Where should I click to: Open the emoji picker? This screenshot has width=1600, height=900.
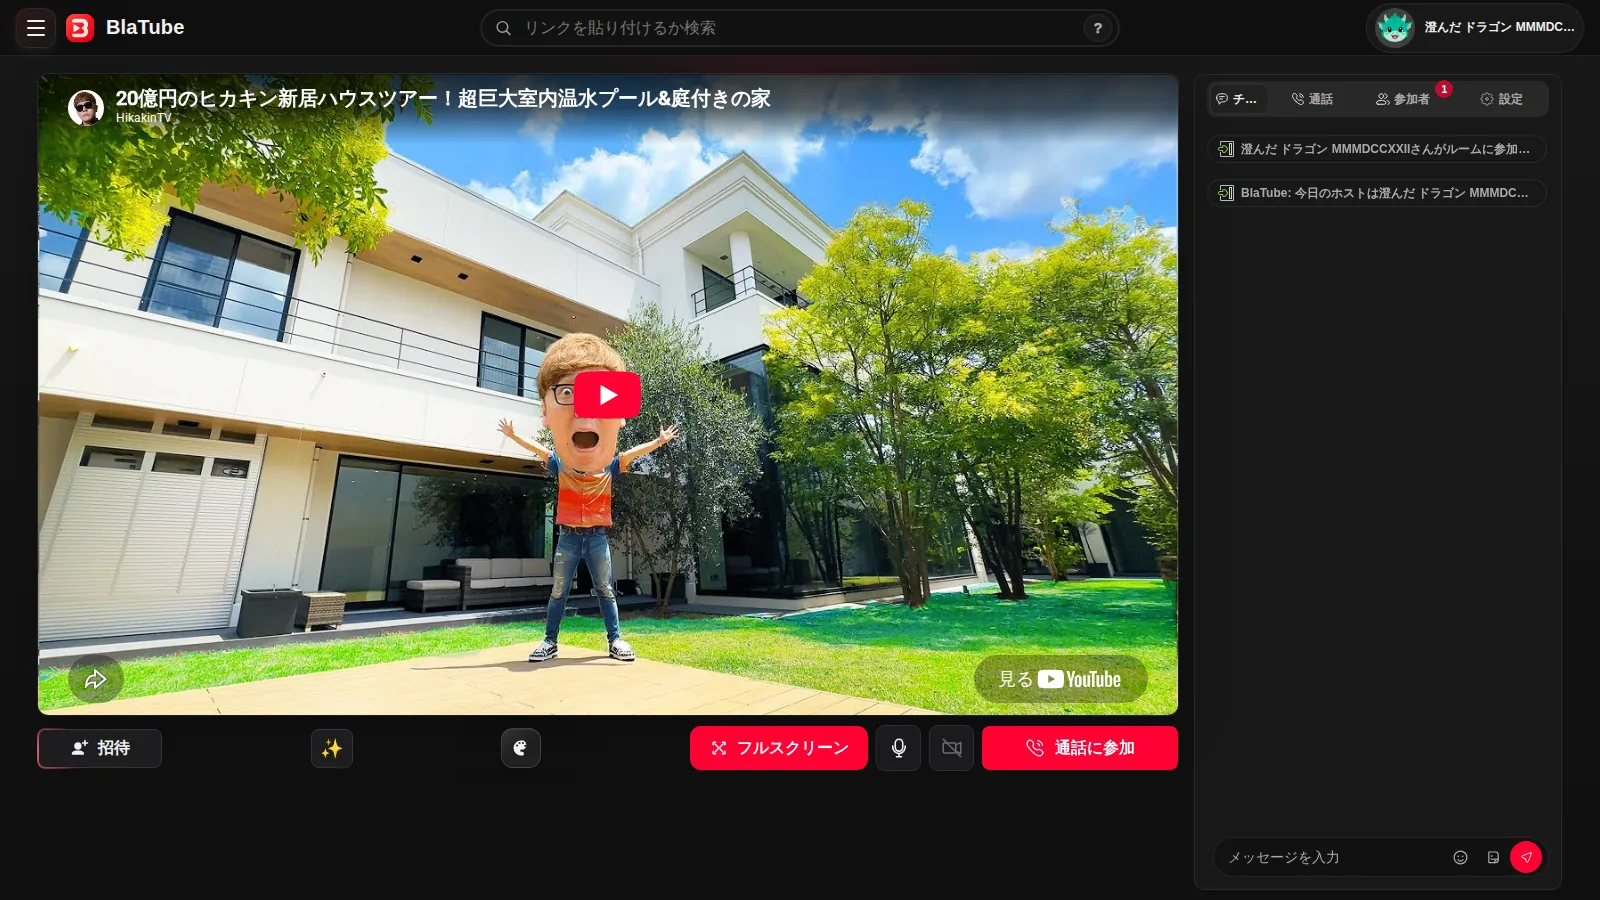pyautogui.click(x=1460, y=857)
